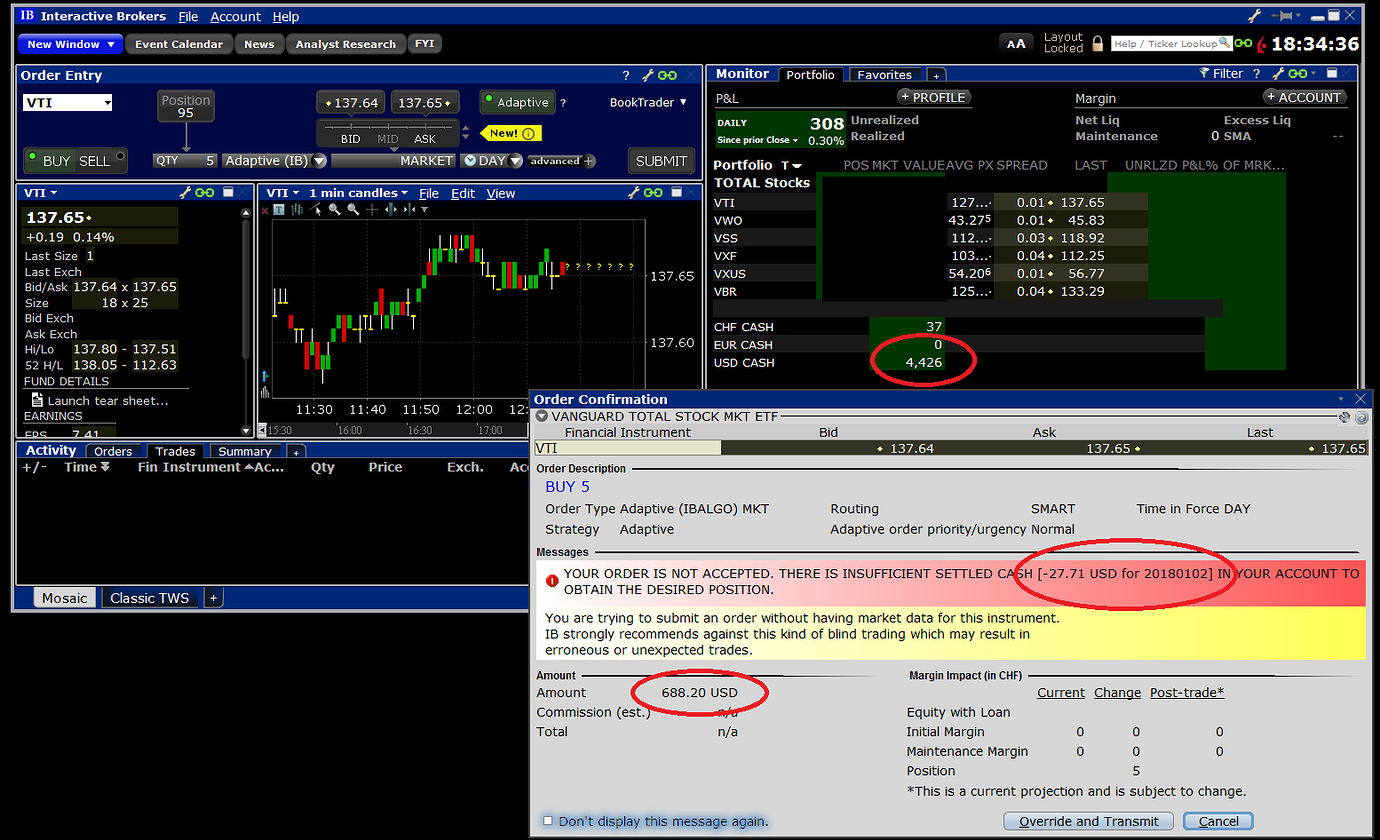Viewport: 1380px width, 840px height.
Task: Click the Filter icon in Monitor panel
Action: [x=1205, y=74]
